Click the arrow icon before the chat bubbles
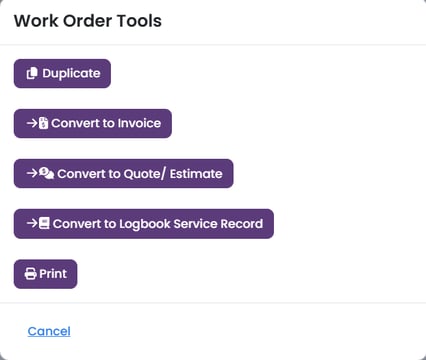This screenshot has width=426, height=360. pyautogui.click(x=32, y=173)
